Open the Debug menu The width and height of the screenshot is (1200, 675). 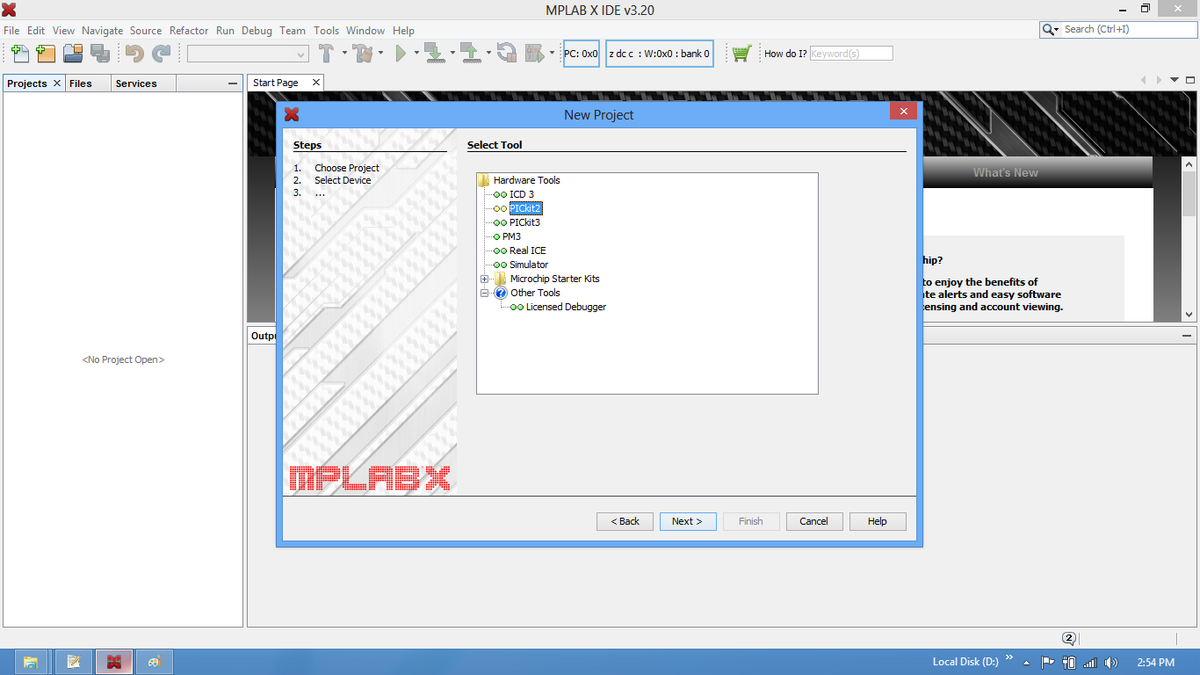click(256, 30)
